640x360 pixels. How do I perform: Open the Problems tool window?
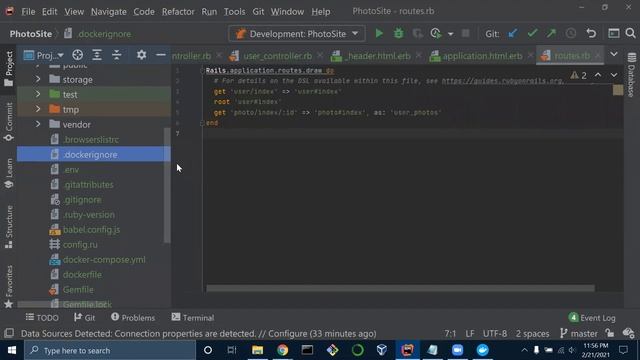(x=133, y=318)
